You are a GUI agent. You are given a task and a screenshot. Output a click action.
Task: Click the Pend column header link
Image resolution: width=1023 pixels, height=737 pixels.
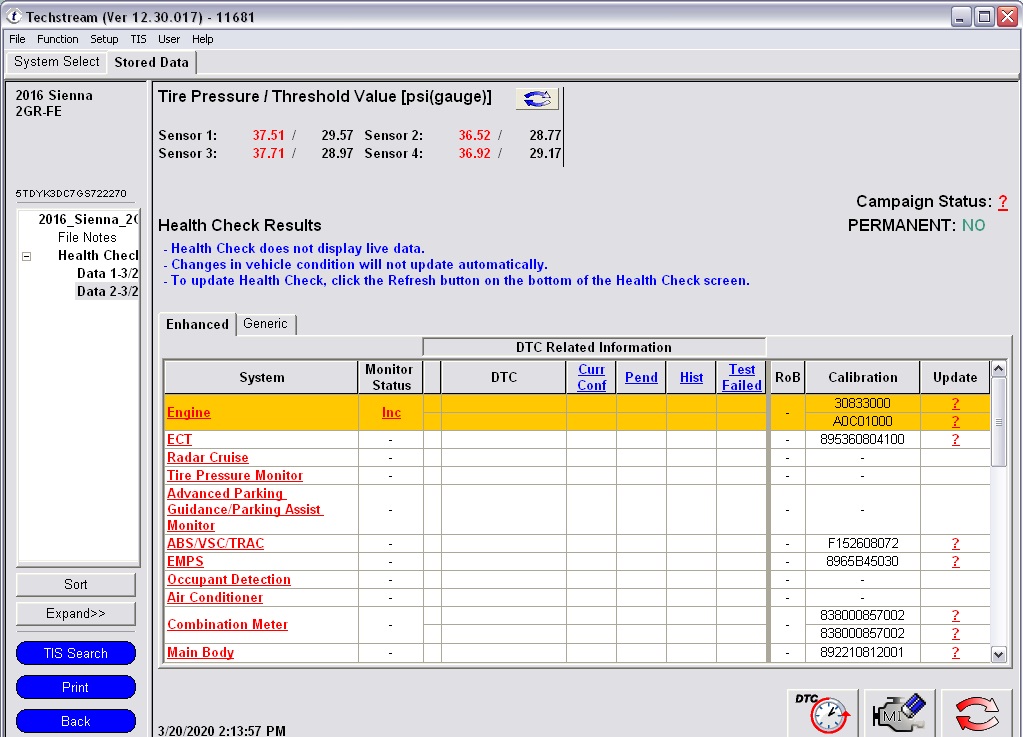[x=641, y=377]
